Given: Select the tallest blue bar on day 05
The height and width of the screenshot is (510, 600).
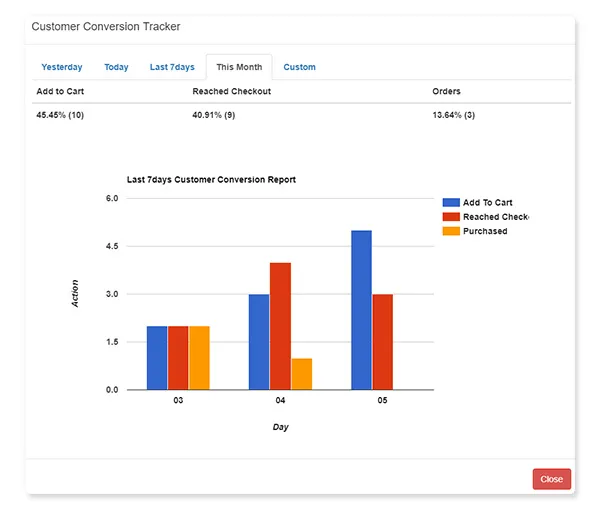Looking at the screenshot, I should click(x=361, y=310).
